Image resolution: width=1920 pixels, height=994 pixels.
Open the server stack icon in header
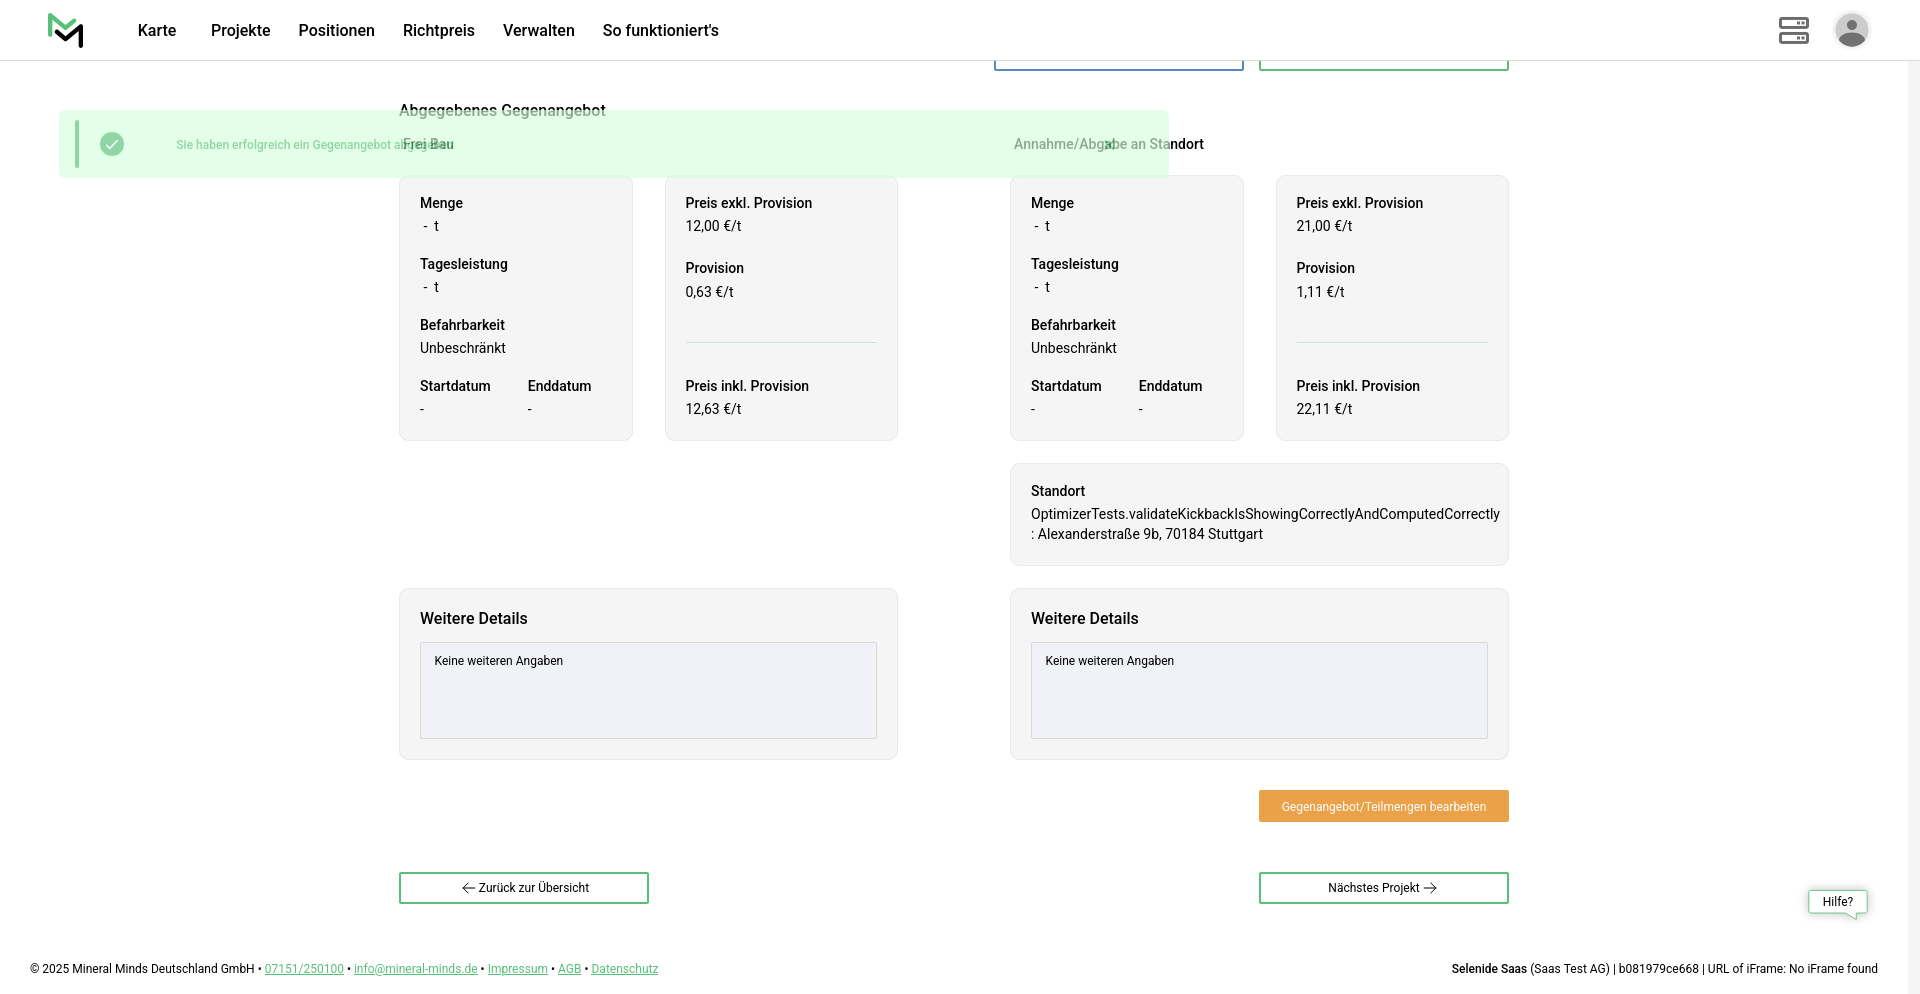[1793, 30]
